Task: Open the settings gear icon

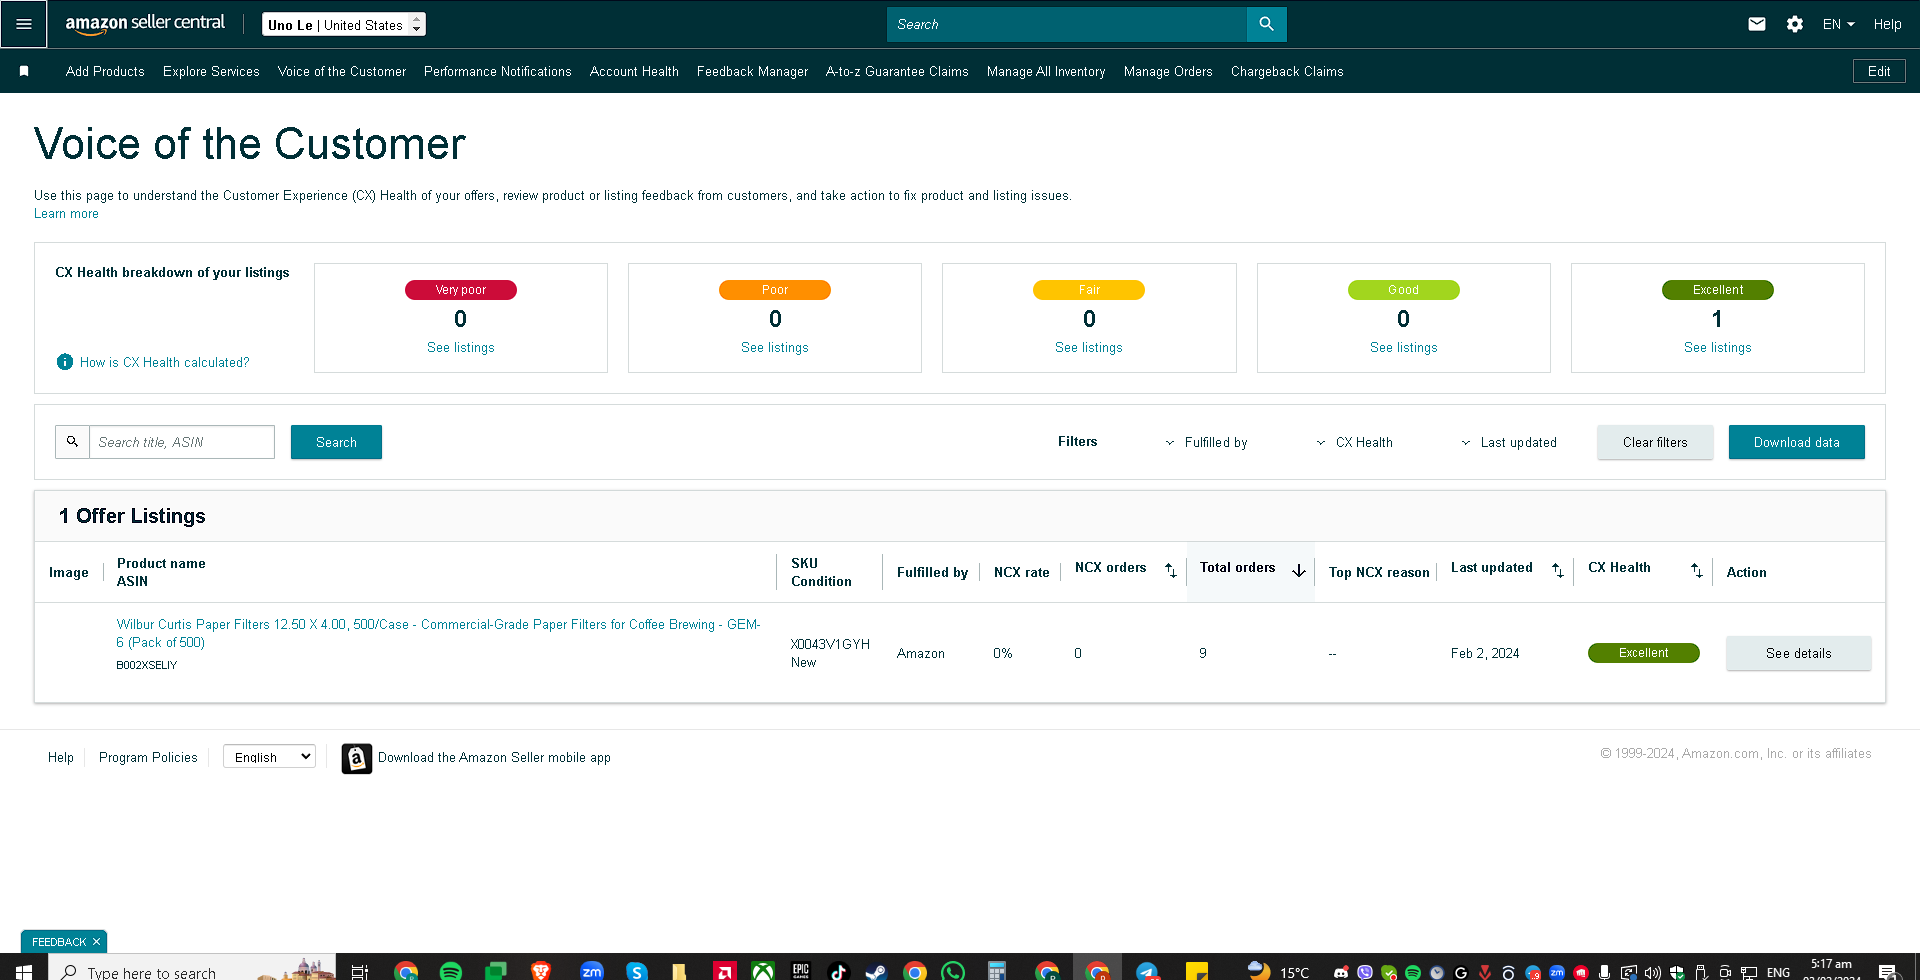Action: 1795,24
